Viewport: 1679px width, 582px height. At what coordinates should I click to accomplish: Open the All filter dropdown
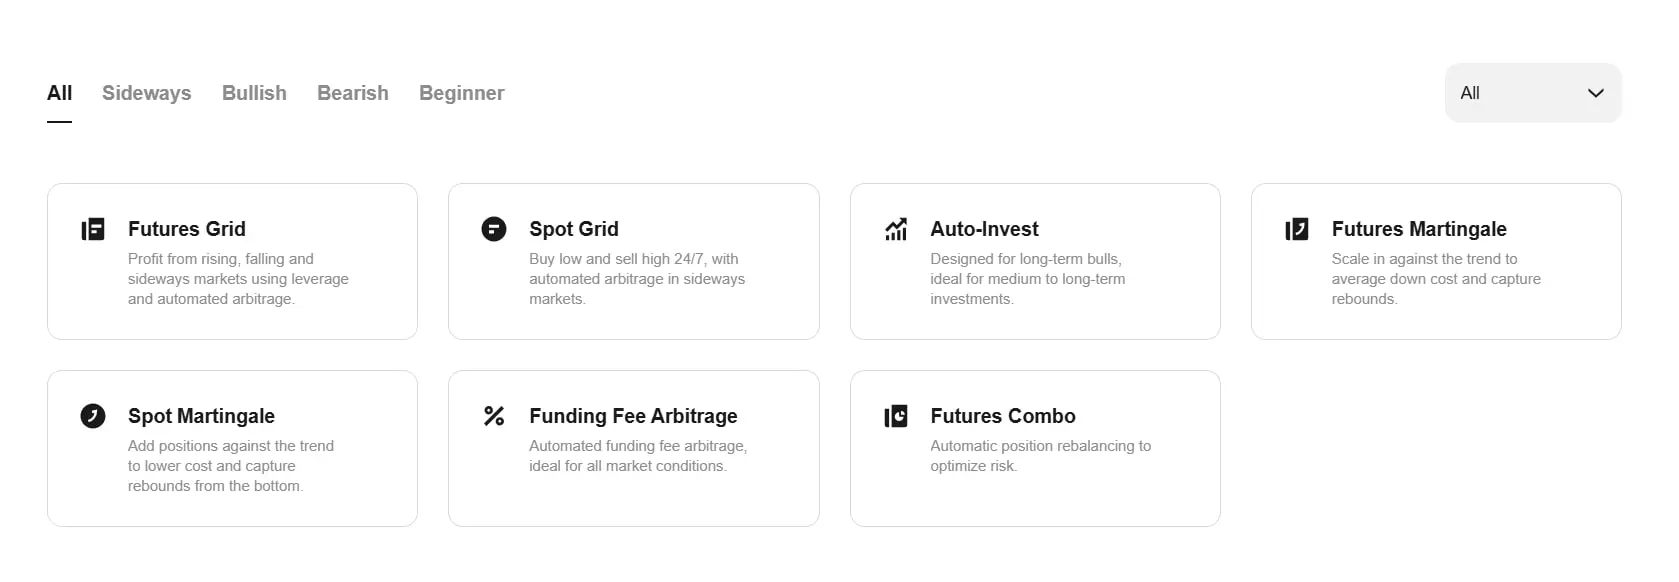click(x=1533, y=93)
